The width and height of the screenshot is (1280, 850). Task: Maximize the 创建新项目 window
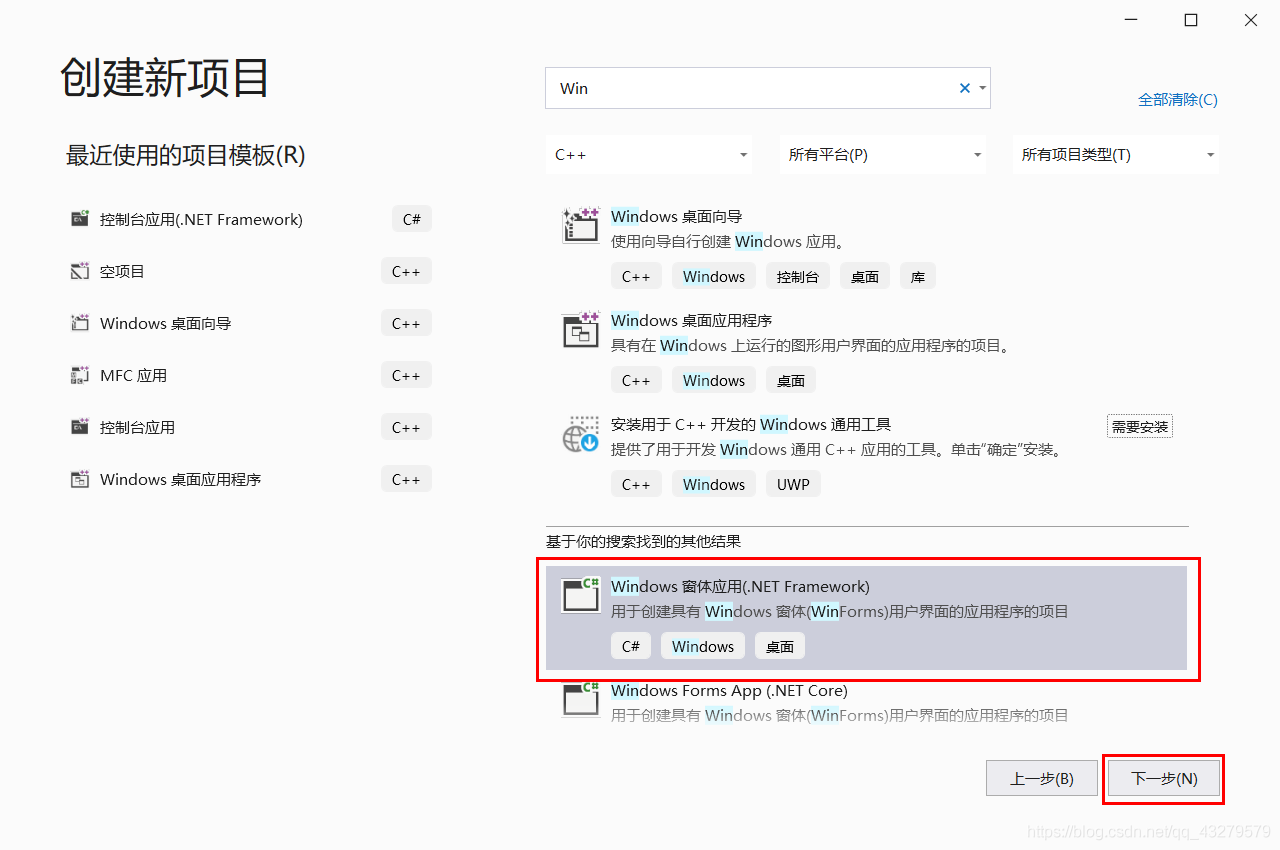pos(1191,20)
